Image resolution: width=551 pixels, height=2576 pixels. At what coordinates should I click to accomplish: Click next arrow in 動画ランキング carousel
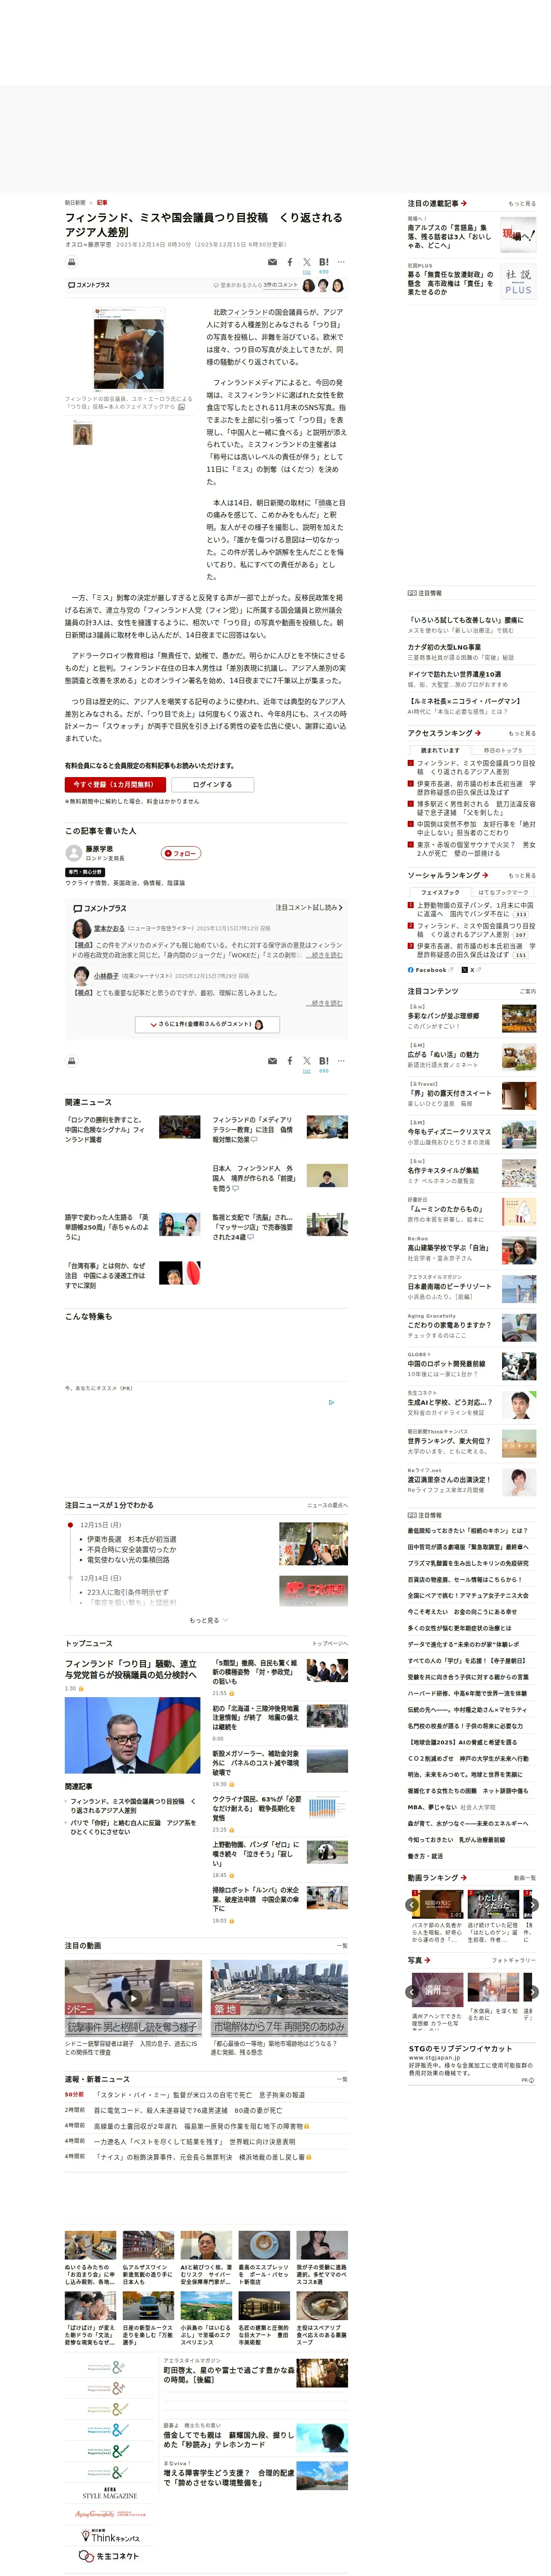[532, 1905]
